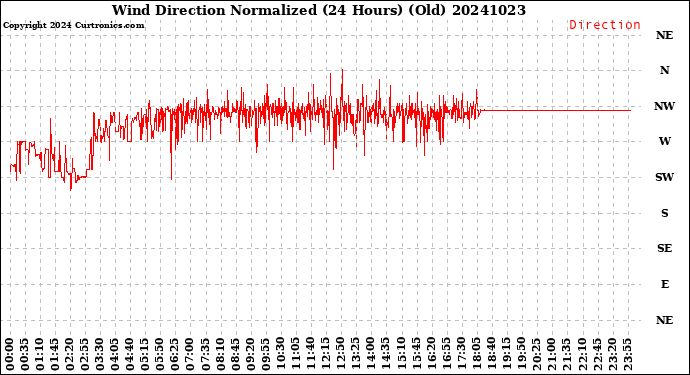The image size is (690, 375).
Task: Click the "19:50" time axis label
Action: coord(521,355)
